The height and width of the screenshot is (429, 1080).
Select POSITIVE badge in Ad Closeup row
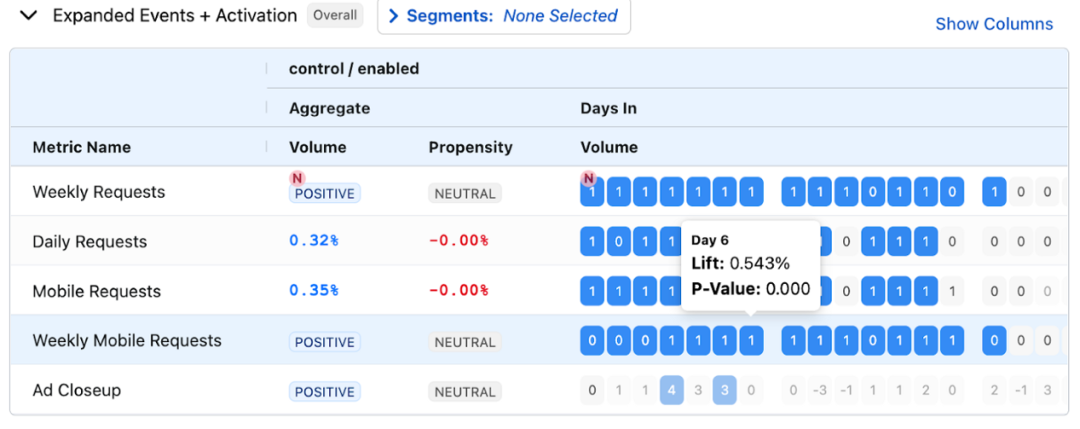325,392
